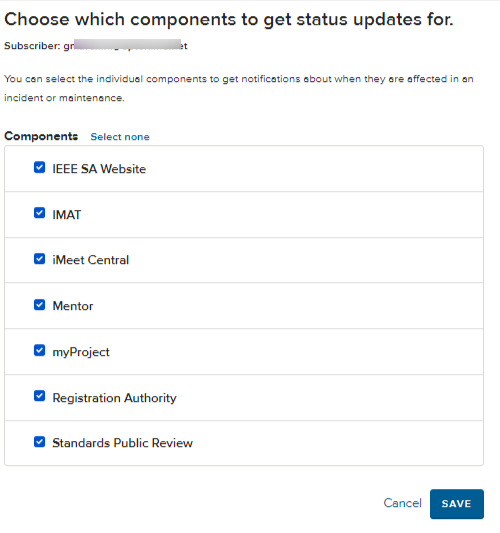Click the Standards Public Review label text

[122, 443]
